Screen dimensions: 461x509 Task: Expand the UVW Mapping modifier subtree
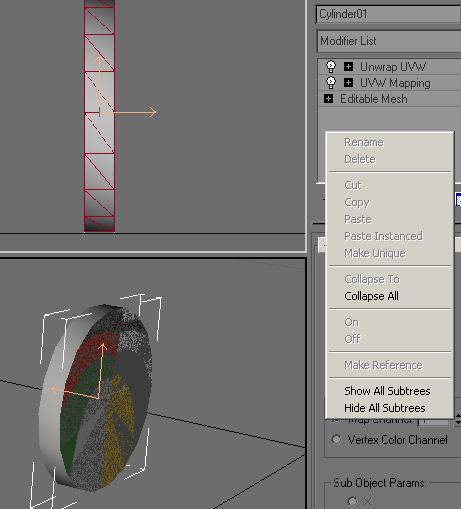348,82
